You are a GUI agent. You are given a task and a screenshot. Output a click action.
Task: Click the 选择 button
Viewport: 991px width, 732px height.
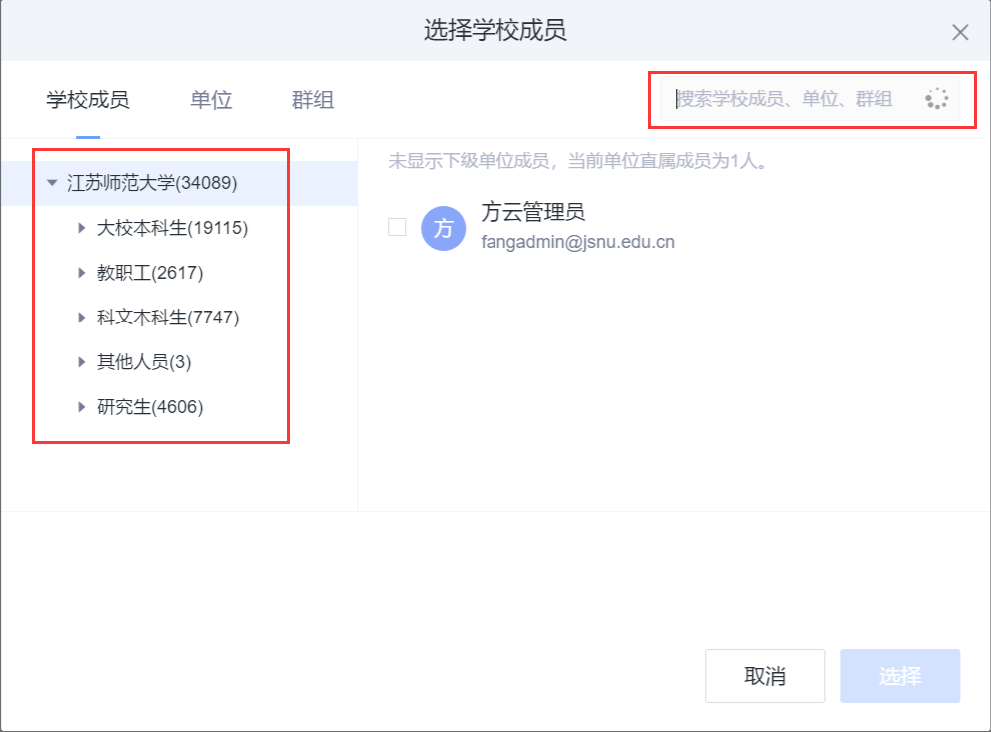[x=899, y=676]
